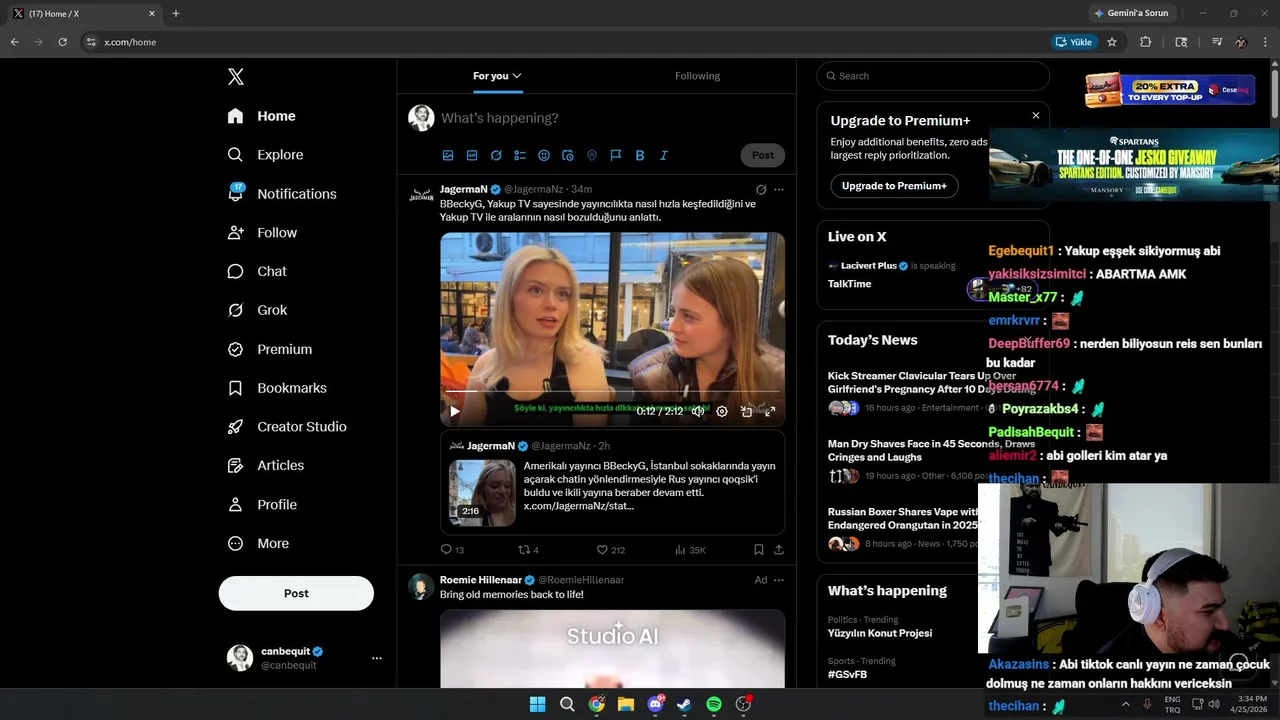Toggle picture-in-picture on video
This screenshot has width=1280, height=720.
[x=746, y=411]
